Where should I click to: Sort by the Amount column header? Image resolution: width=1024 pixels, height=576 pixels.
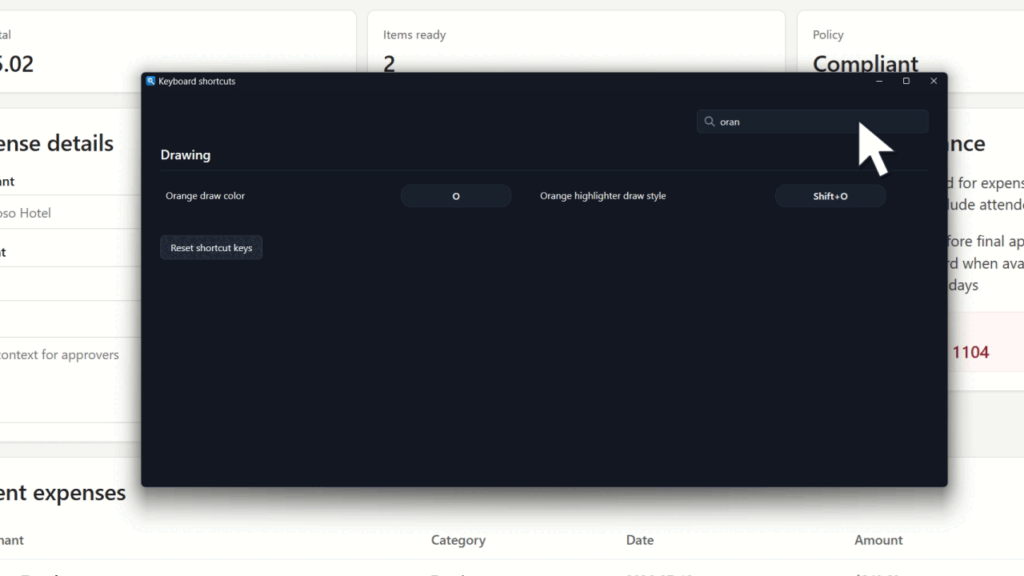[878, 540]
